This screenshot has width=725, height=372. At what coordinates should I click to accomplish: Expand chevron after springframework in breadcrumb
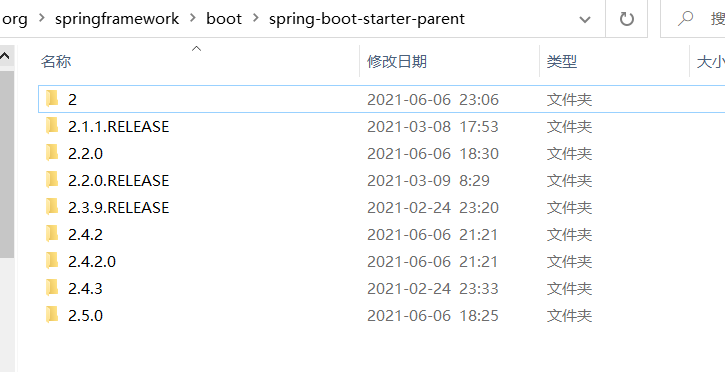[x=192, y=19]
